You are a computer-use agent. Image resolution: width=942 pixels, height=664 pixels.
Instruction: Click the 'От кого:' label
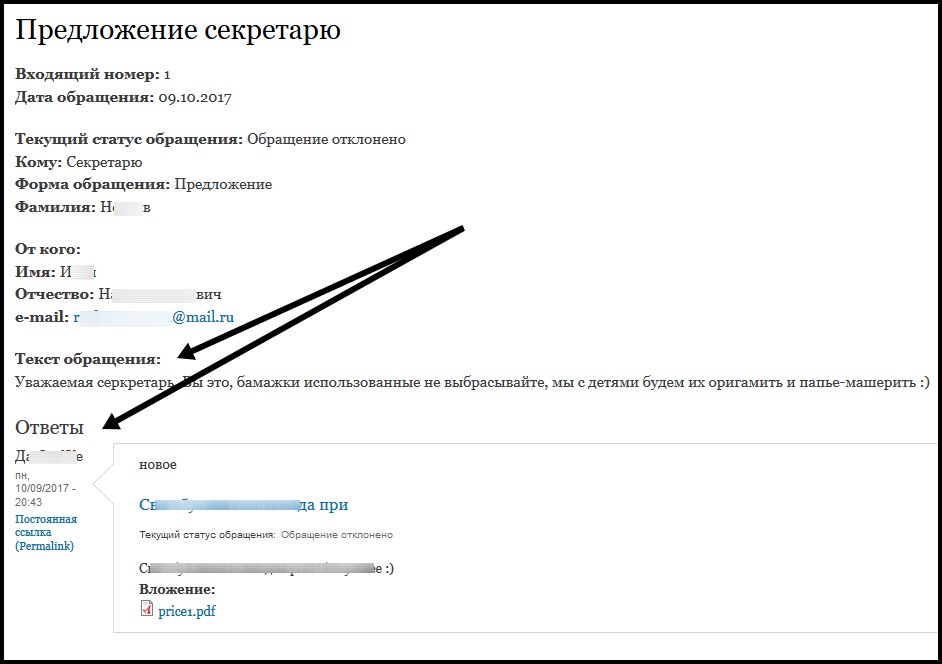coord(48,249)
